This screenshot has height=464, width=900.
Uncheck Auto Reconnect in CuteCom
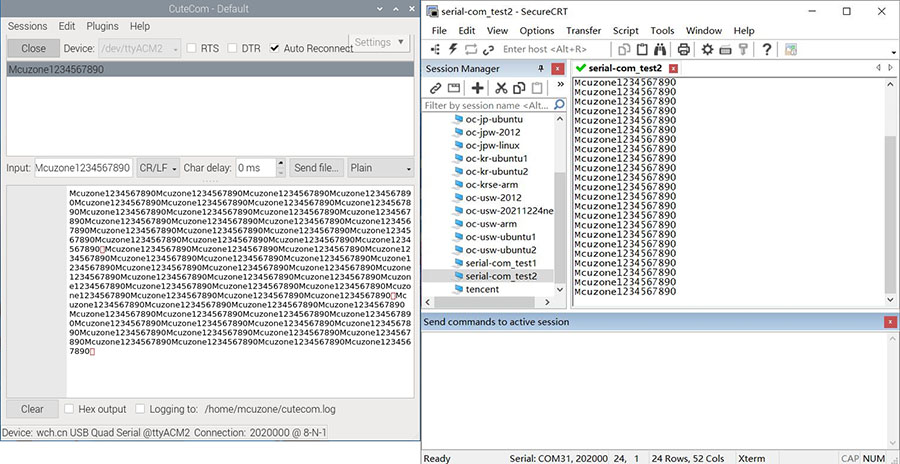coord(274,48)
